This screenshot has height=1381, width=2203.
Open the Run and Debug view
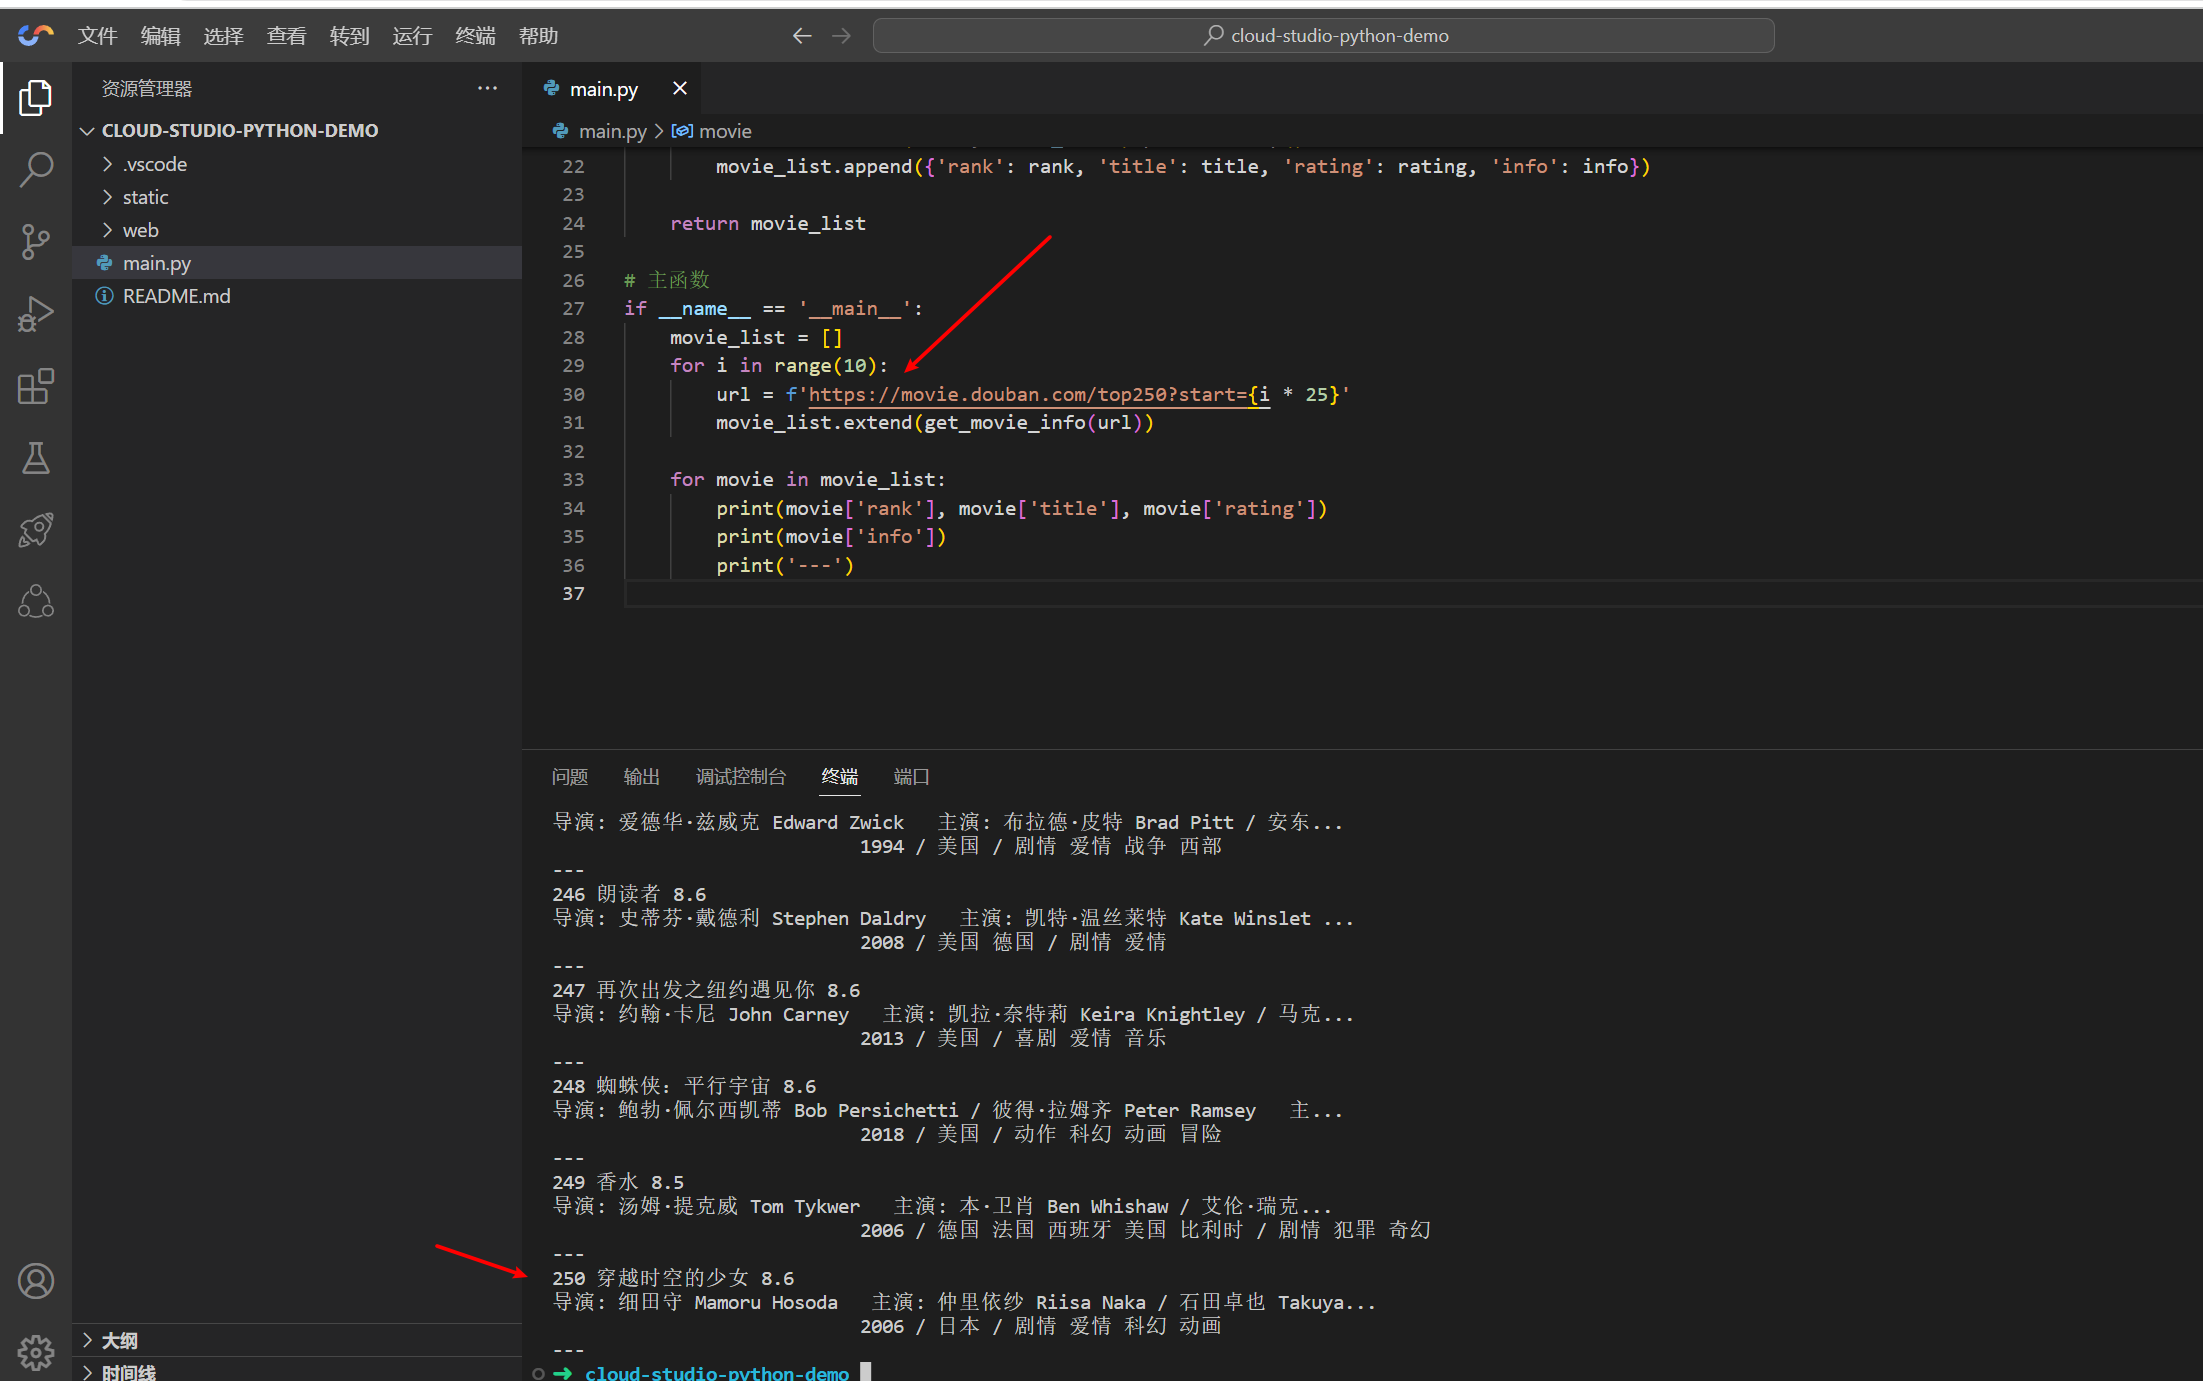36,314
